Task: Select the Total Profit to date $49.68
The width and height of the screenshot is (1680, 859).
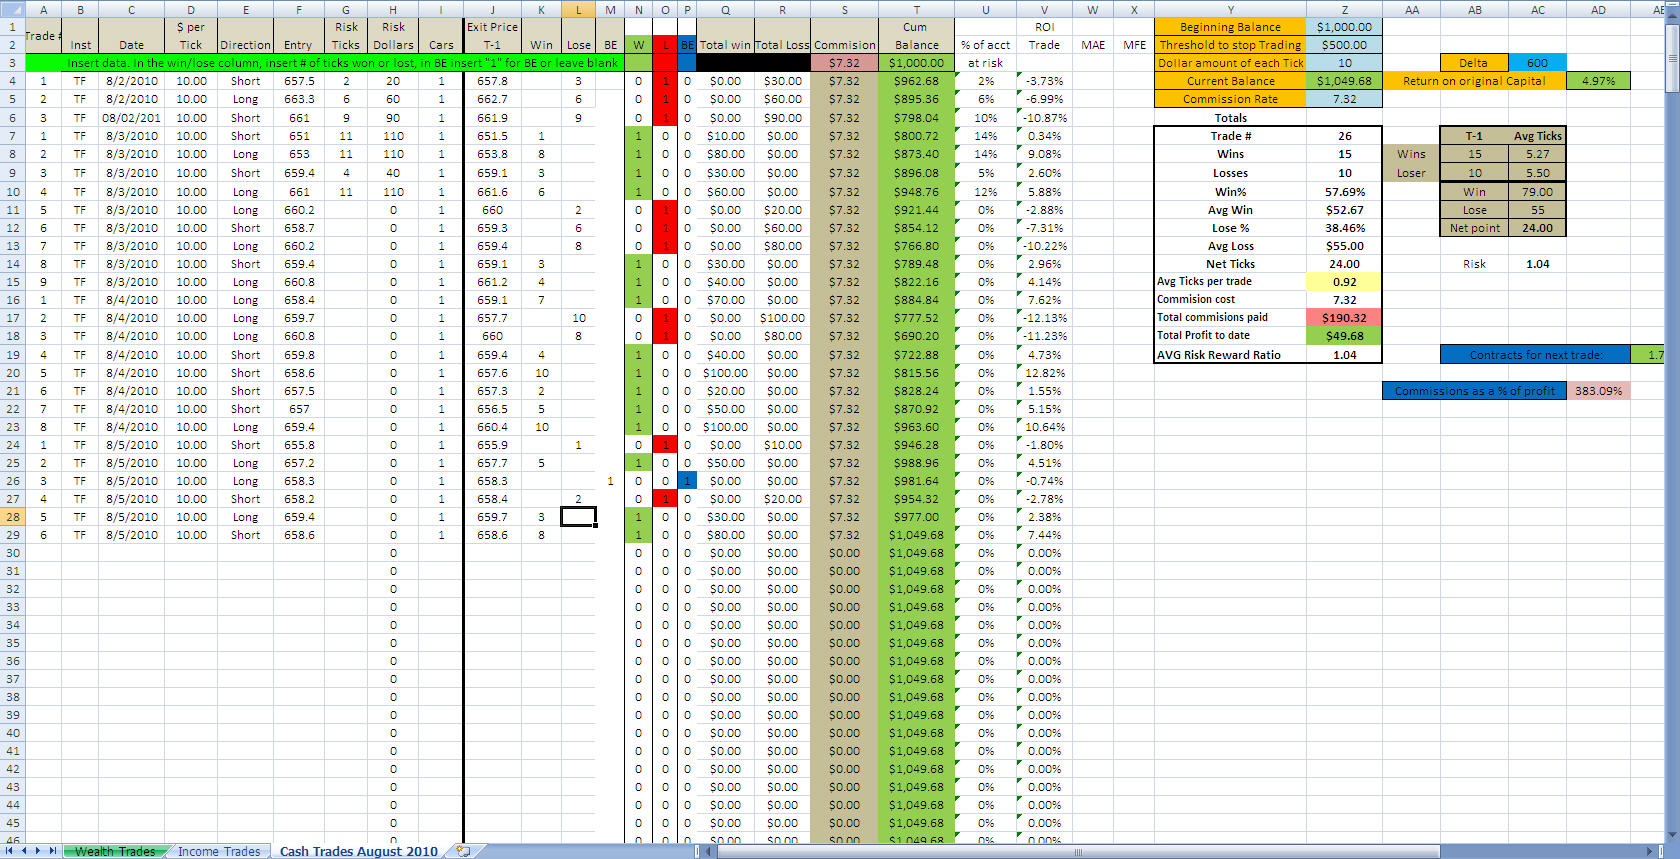Action: point(1344,336)
